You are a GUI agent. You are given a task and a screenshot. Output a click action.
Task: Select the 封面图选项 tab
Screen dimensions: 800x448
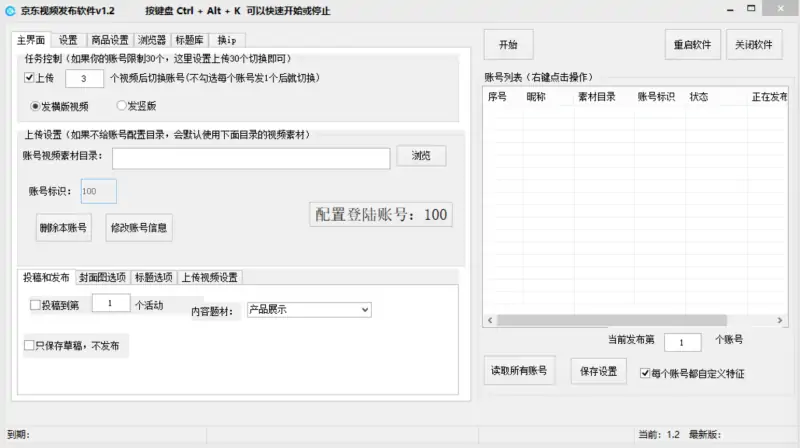102,277
